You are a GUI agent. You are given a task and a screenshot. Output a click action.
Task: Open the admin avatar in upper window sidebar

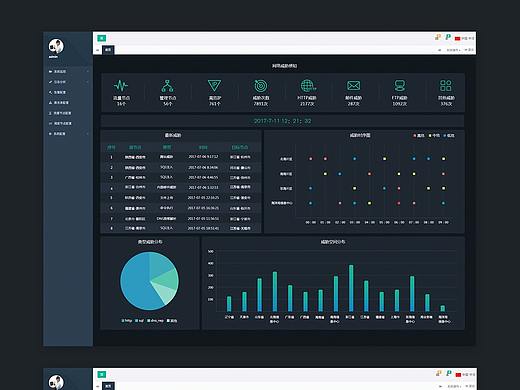(56, 46)
